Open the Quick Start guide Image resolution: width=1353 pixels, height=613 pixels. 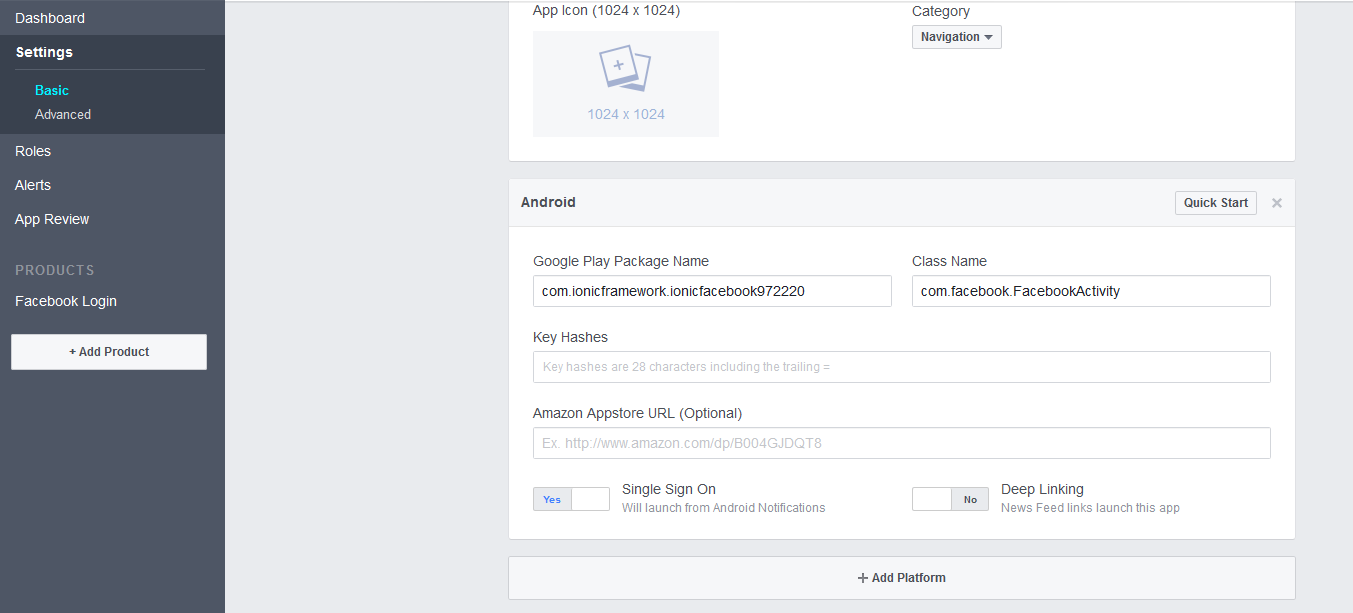click(1215, 202)
